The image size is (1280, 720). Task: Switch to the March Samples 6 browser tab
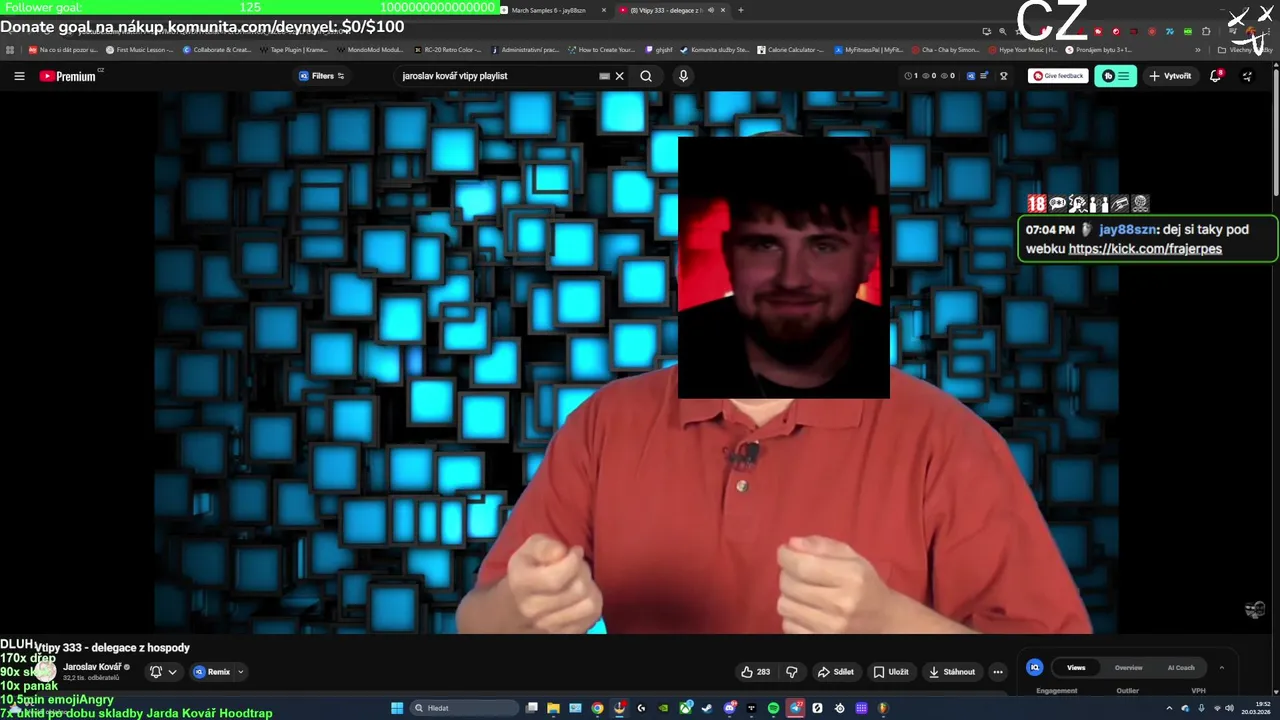pos(548,10)
